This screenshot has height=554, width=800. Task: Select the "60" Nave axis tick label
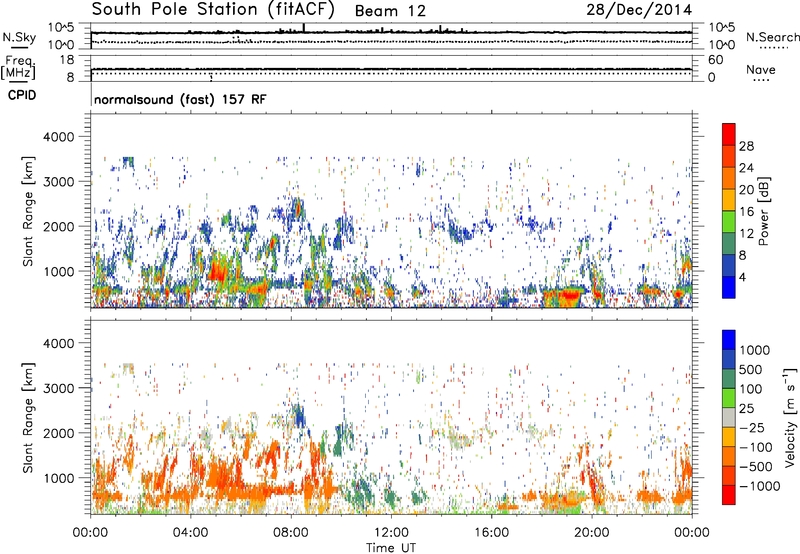click(x=715, y=60)
